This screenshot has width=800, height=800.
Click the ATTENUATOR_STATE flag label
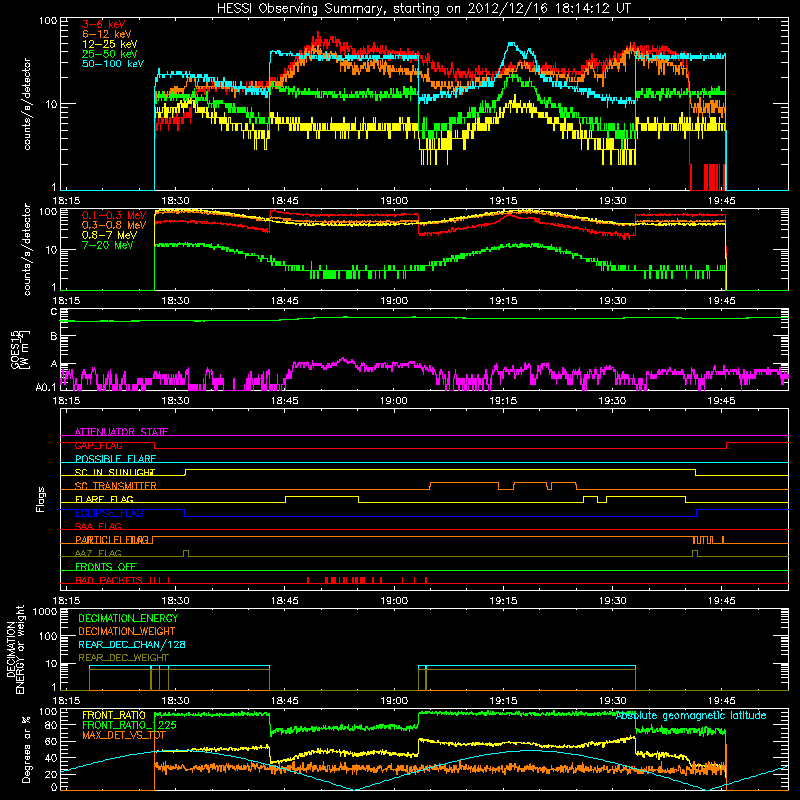(121, 432)
